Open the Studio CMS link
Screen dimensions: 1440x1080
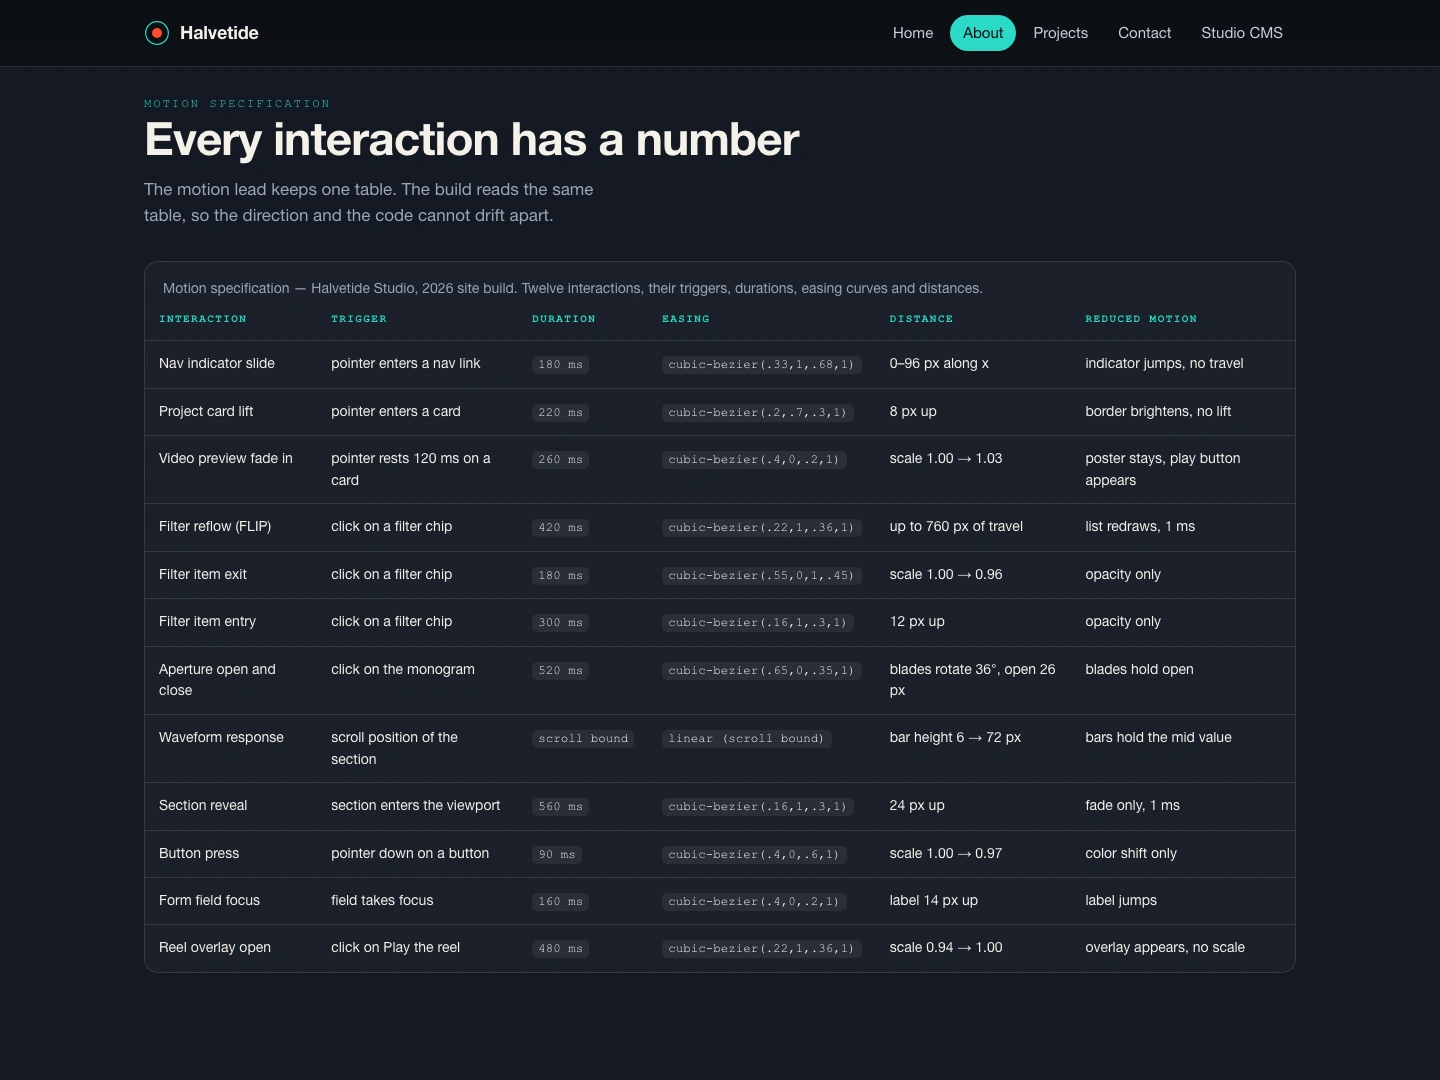[x=1242, y=33]
